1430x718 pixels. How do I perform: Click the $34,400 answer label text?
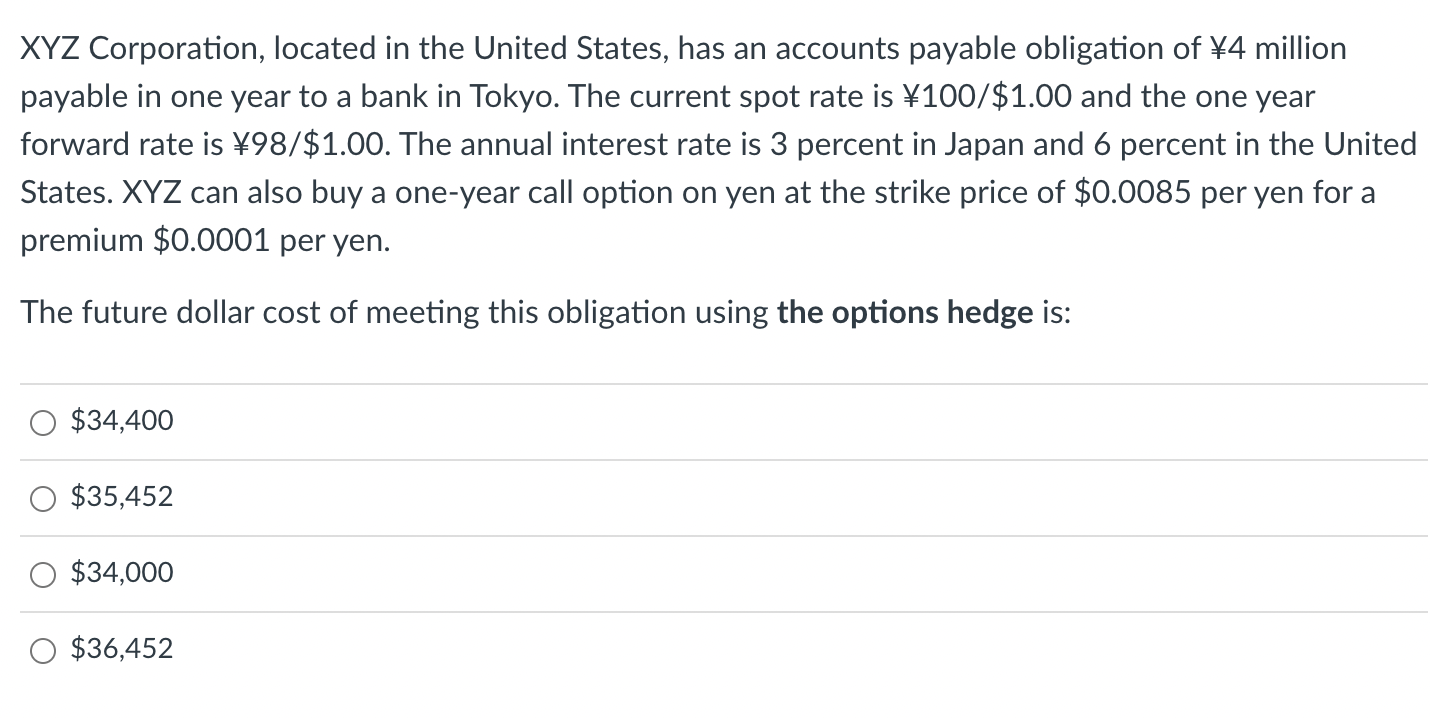[122, 422]
